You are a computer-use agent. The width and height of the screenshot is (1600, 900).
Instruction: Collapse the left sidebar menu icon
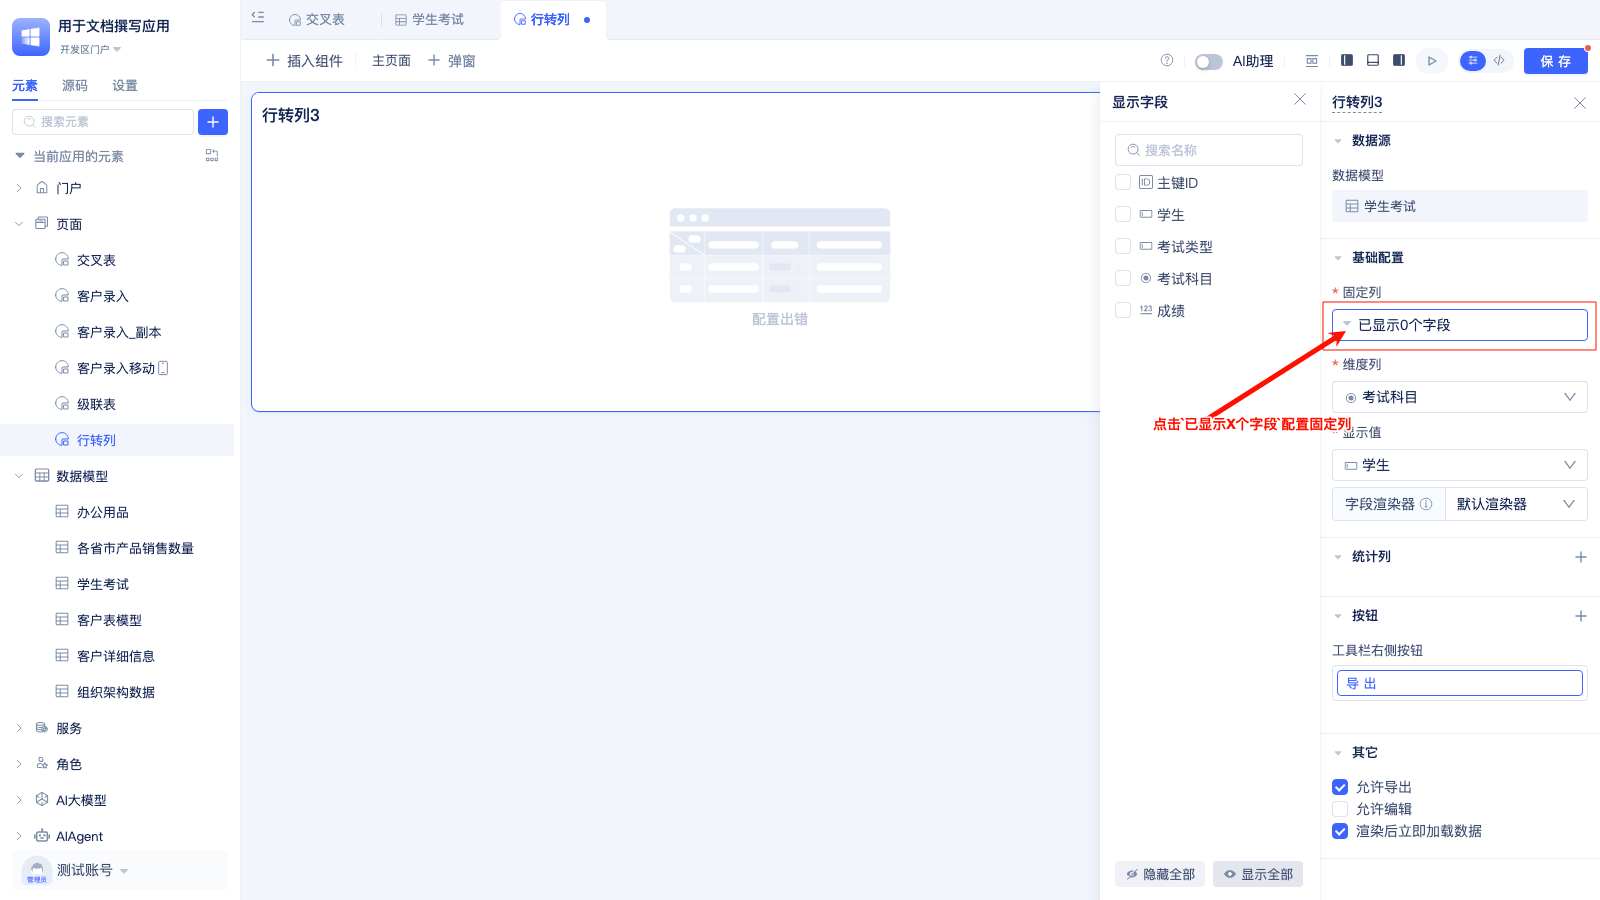[258, 17]
